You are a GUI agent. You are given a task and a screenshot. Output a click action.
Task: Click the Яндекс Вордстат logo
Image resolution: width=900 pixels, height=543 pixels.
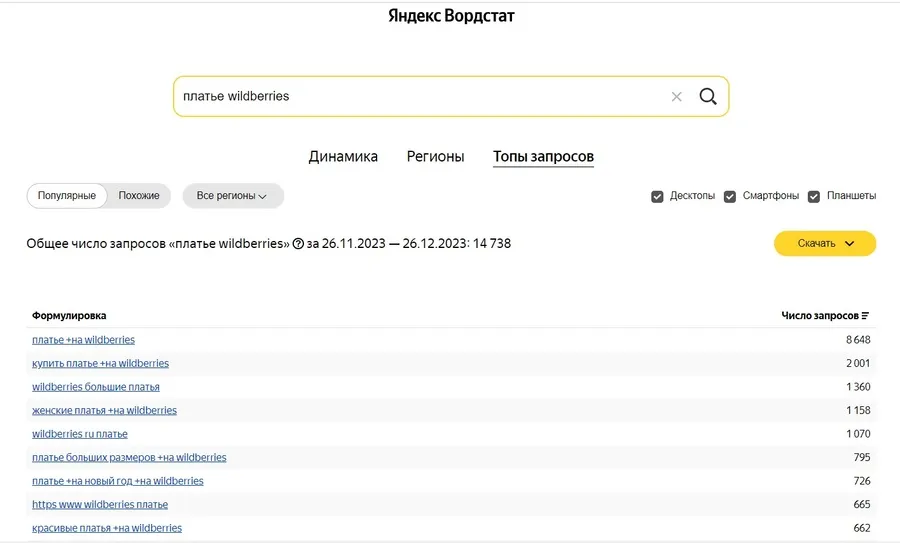coord(451,16)
